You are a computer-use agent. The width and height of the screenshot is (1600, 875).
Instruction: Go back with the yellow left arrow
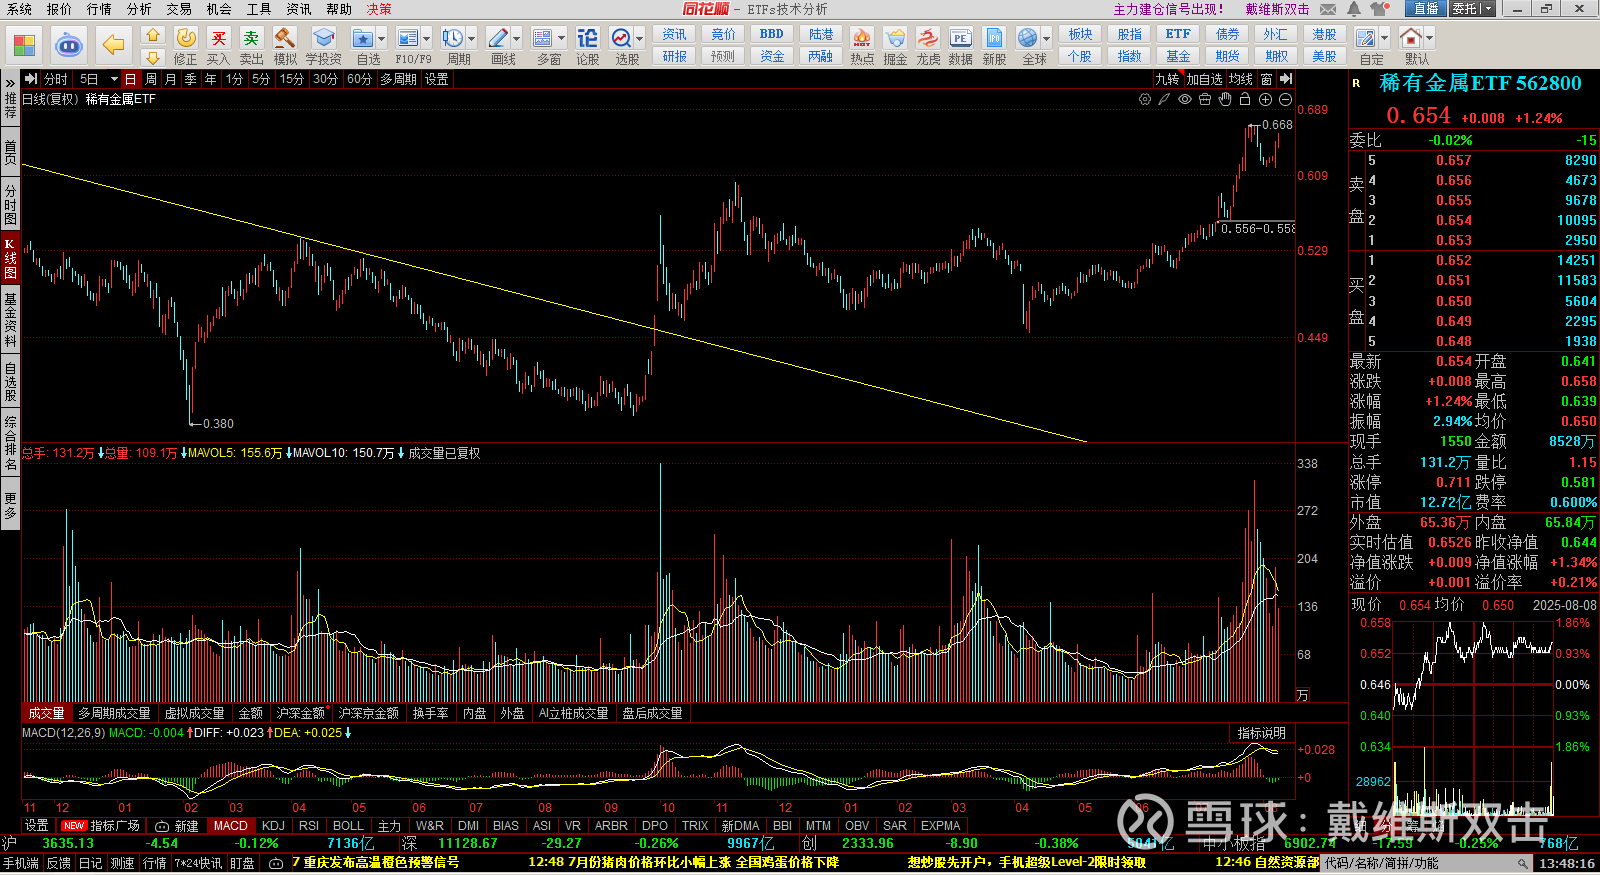pyautogui.click(x=114, y=45)
